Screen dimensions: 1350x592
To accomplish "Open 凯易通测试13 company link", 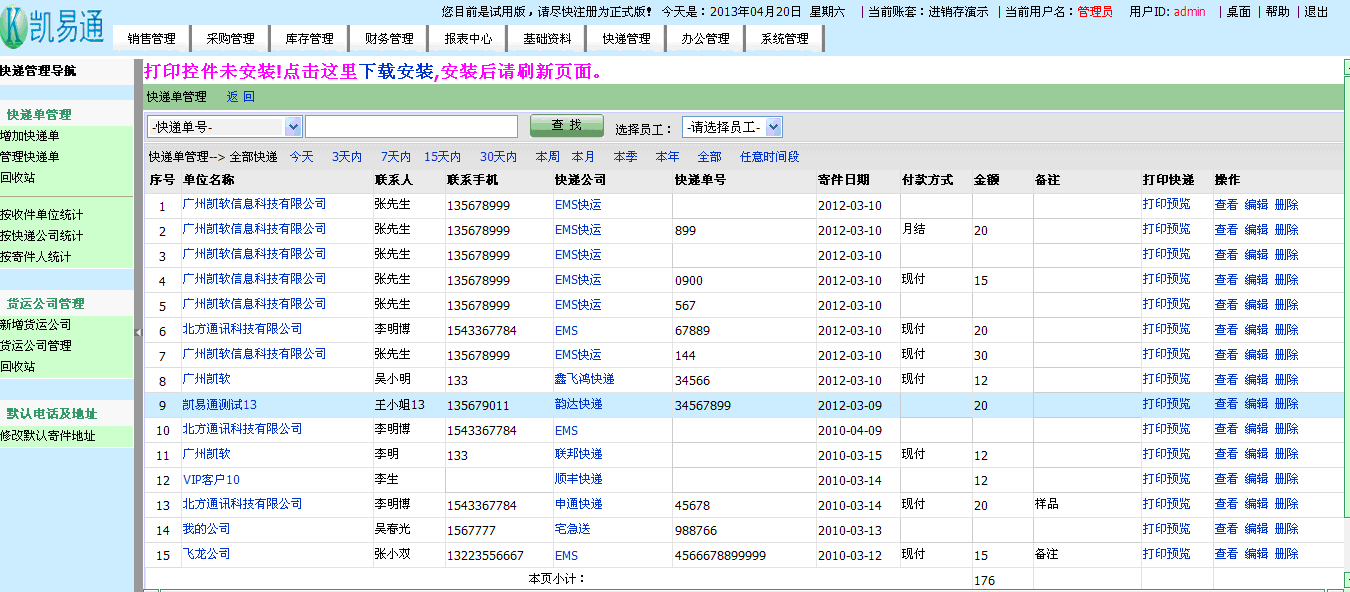I will click(219, 404).
